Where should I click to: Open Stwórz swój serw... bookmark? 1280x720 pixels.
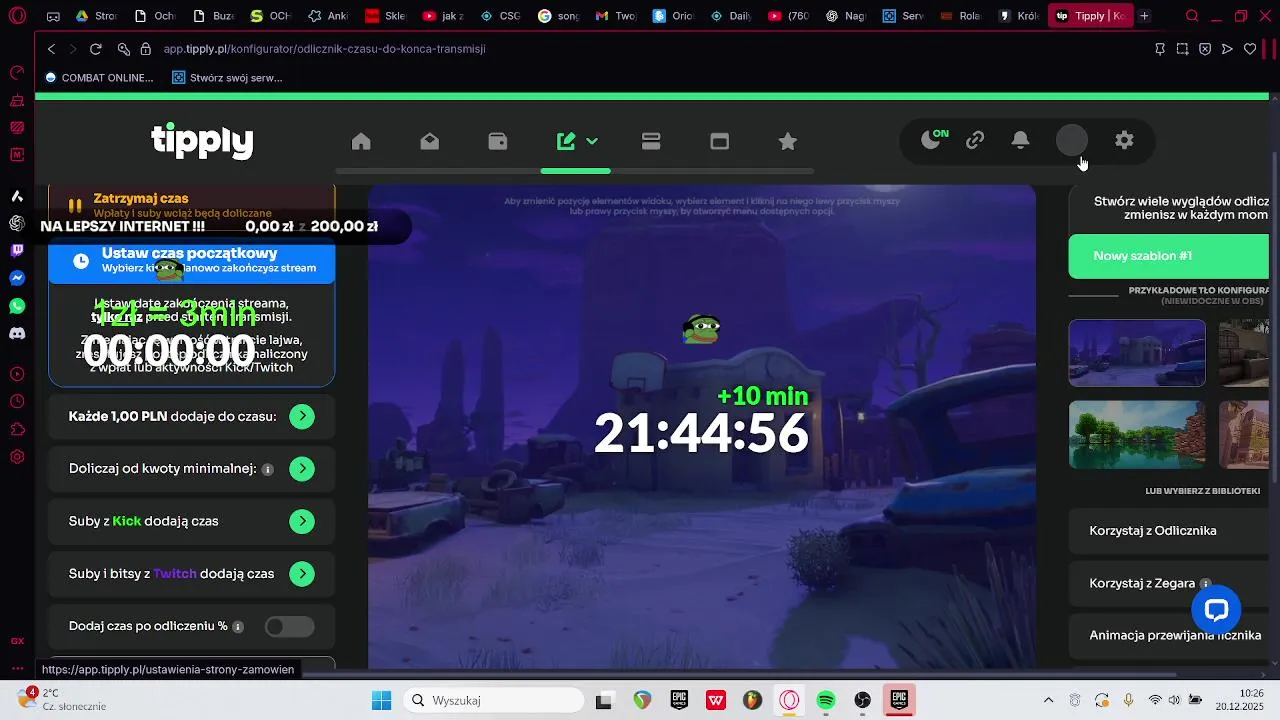(228, 77)
